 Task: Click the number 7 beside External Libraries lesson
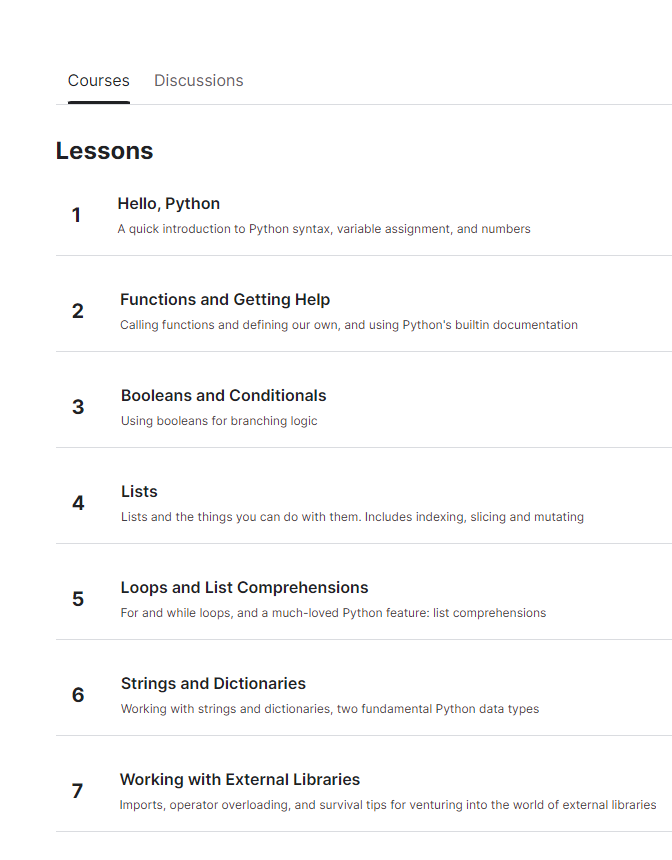coord(77,790)
